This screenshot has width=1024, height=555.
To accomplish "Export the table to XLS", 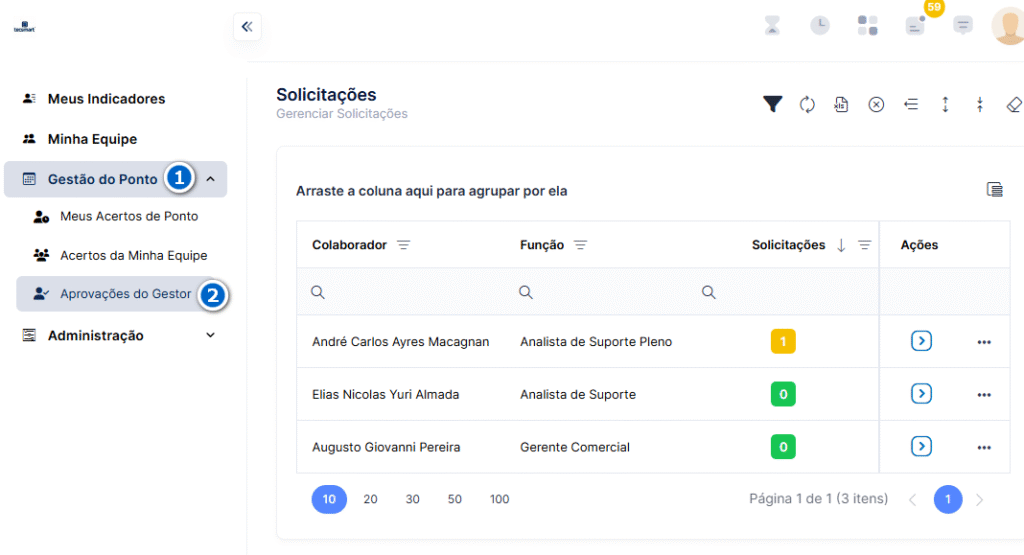I will coord(841,104).
